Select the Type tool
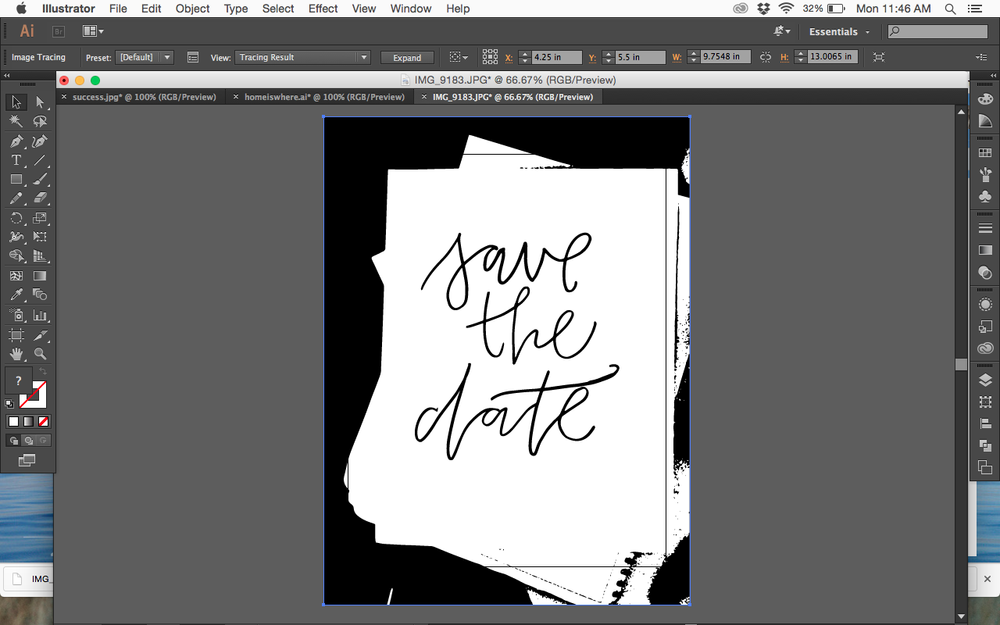This screenshot has height=625, width=1000. point(17,161)
